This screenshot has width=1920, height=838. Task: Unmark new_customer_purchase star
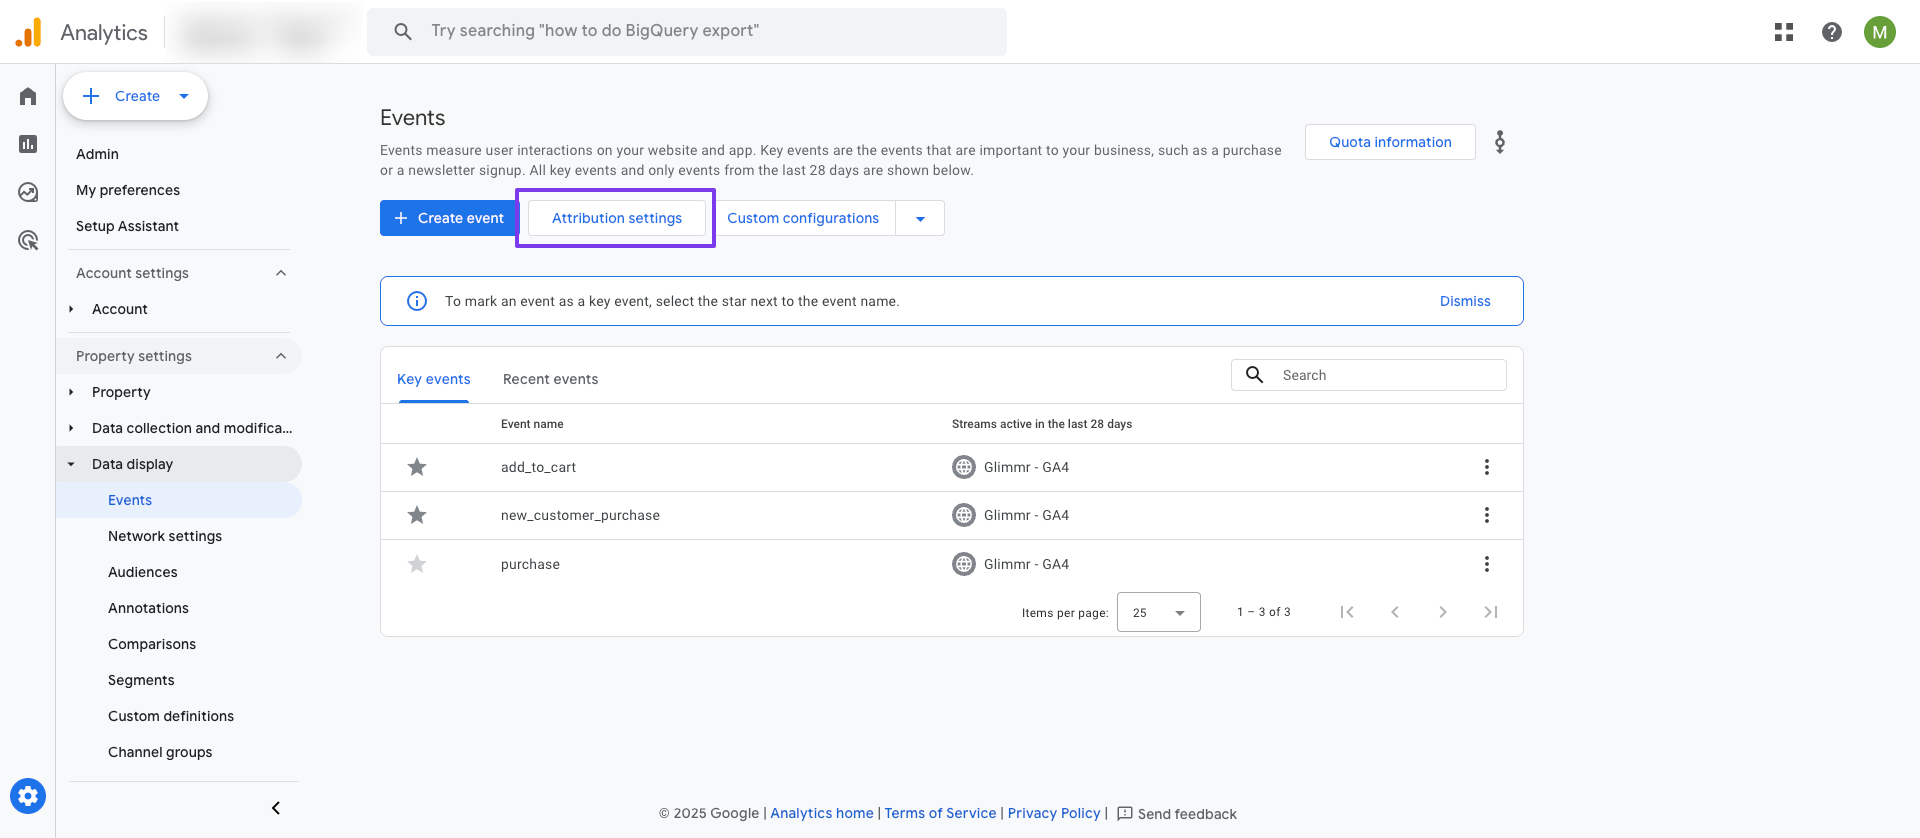(417, 515)
